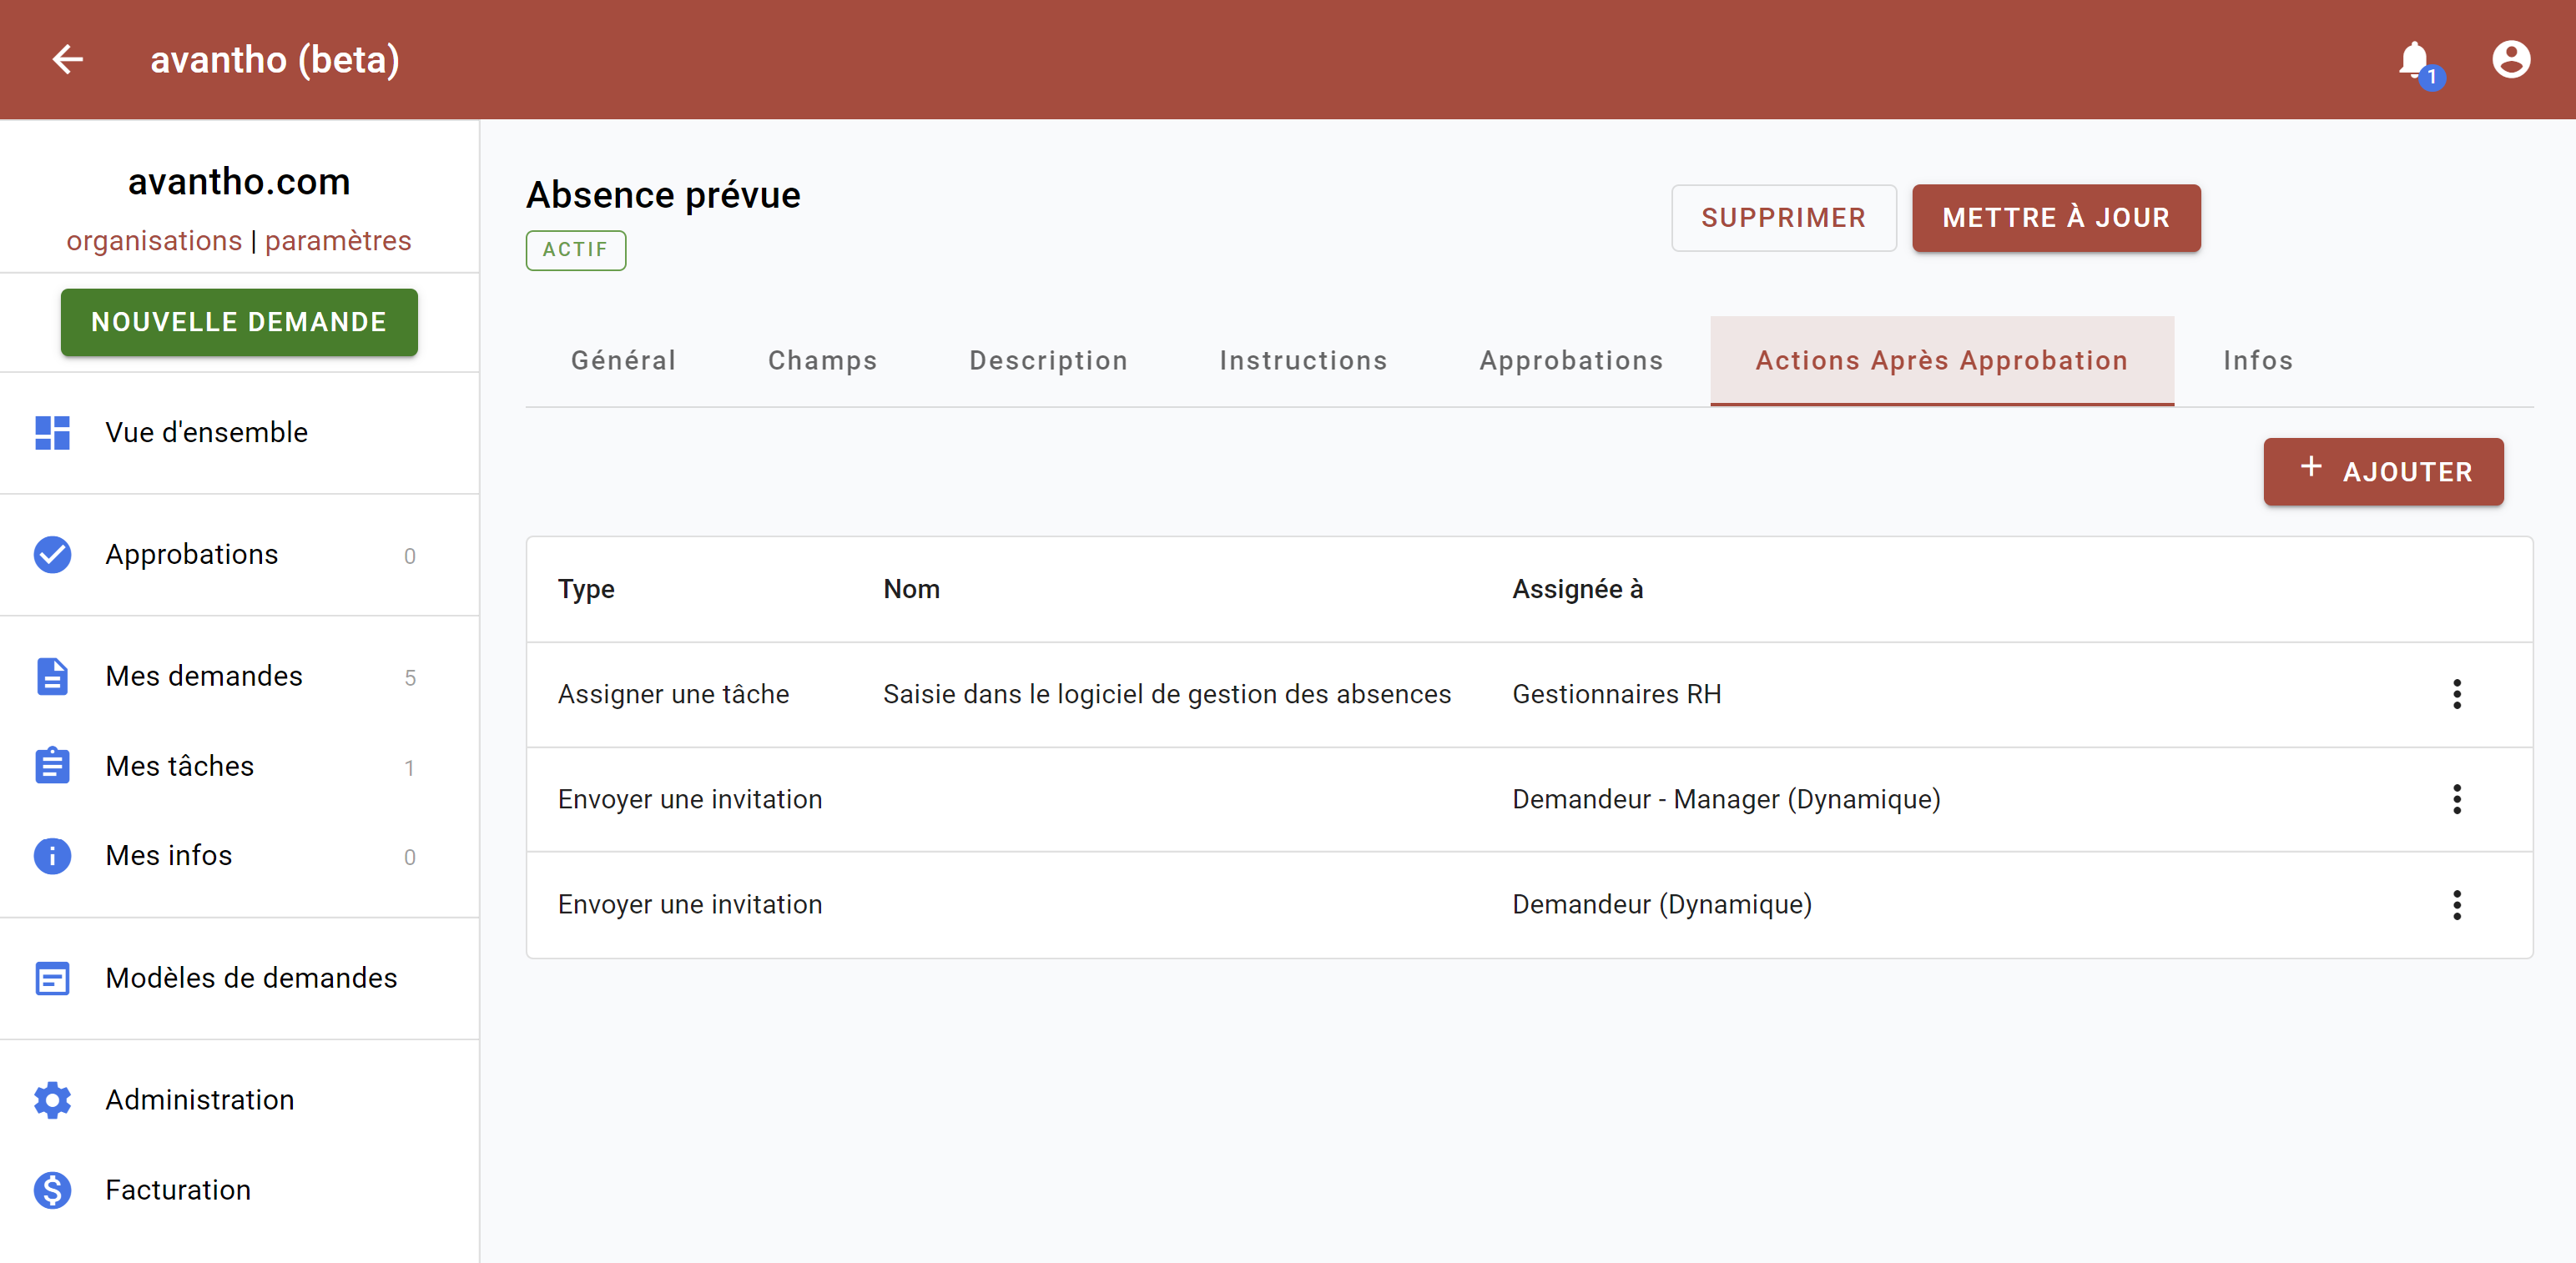The width and height of the screenshot is (2576, 1263).
Task: Open options menu for Gestionnaires RH row
Action: (x=2457, y=694)
